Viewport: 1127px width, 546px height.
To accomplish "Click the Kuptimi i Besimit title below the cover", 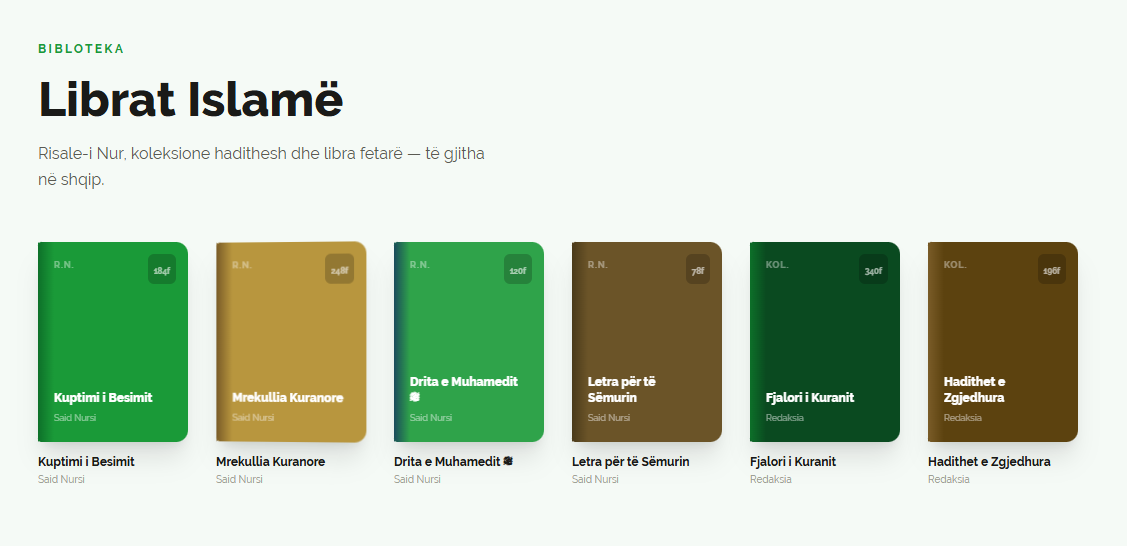I will (x=86, y=462).
